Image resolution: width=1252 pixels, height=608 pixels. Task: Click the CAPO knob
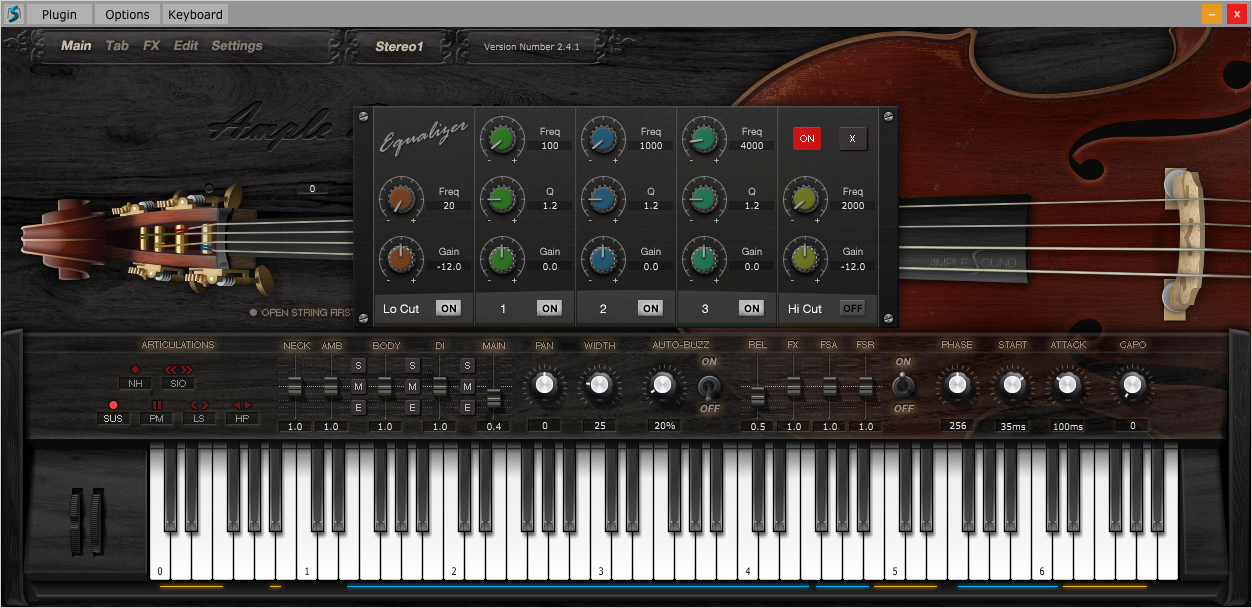click(x=1132, y=385)
